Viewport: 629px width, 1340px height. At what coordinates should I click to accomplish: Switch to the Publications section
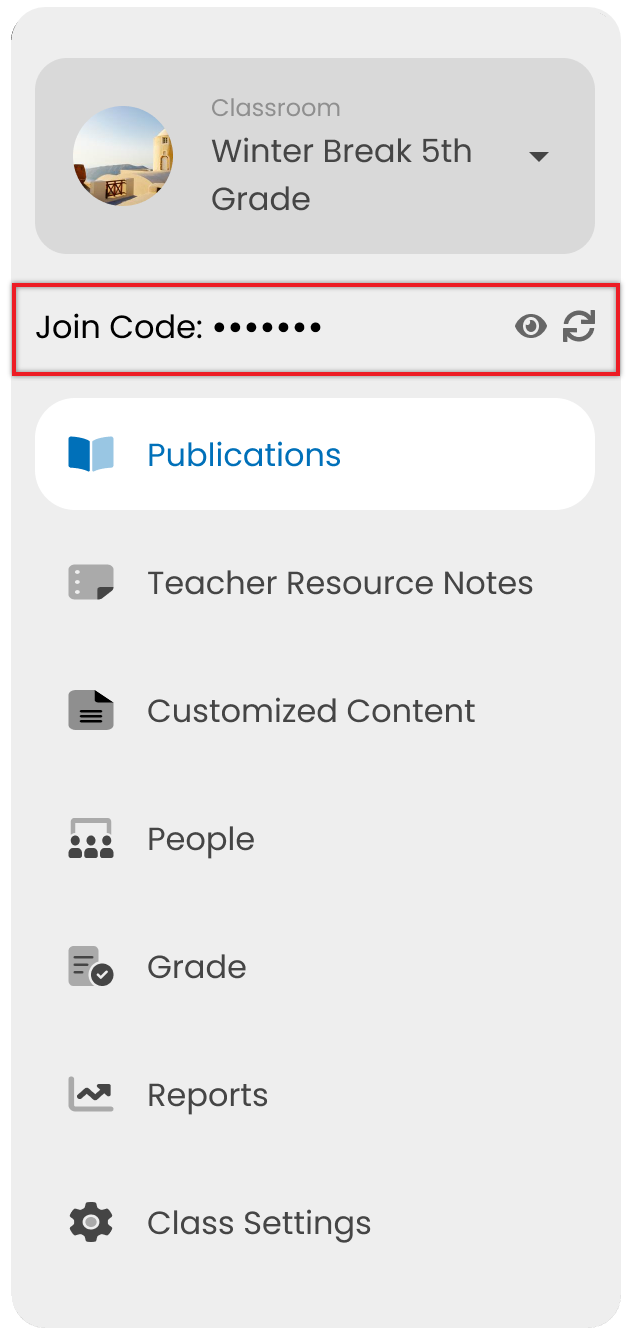pyautogui.click(x=243, y=453)
